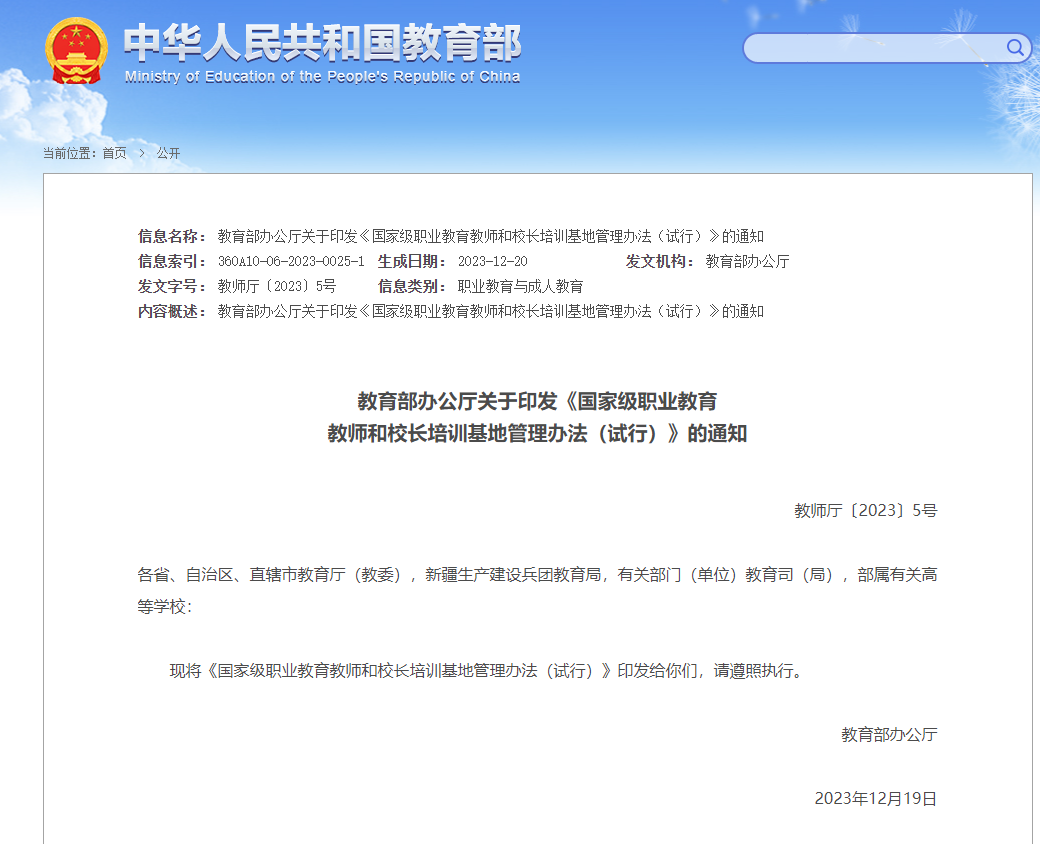The width and height of the screenshot is (1040, 844).
Task: Click the right-aligned 教师厅〔2023〕5号 document number
Action: pyautogui.click(x=865, y=510)
